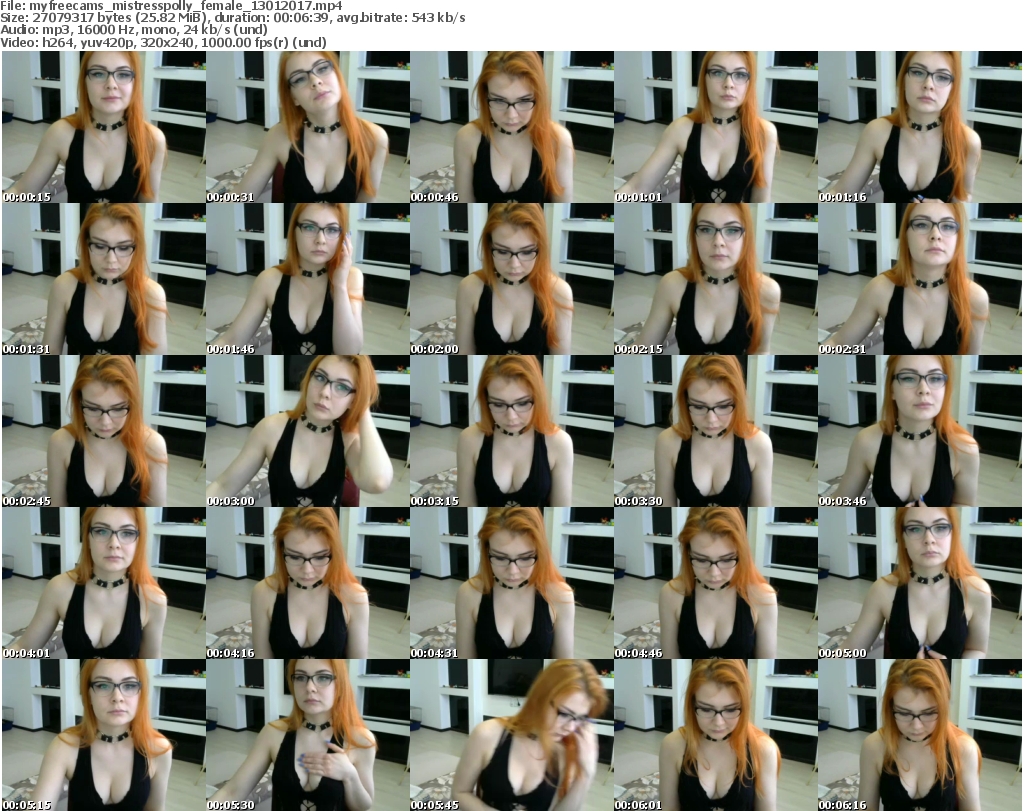Viewport: 1024px width, 811px height.
Task: Pick the thumbnail frame stamped 00:04:16
Action: (308, 583)
